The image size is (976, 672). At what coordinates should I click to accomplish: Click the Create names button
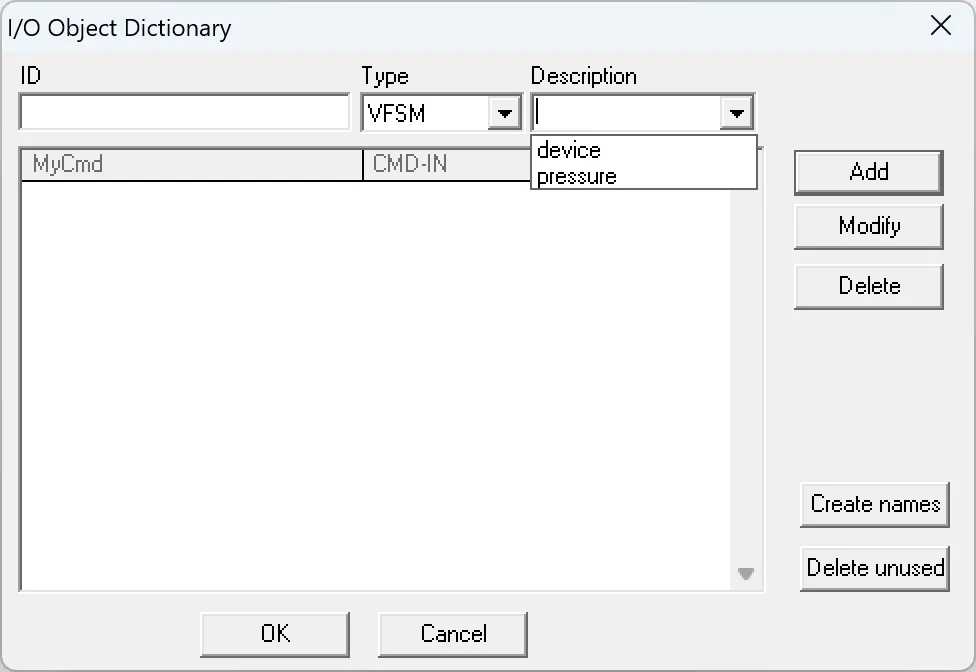coord(874,504)
